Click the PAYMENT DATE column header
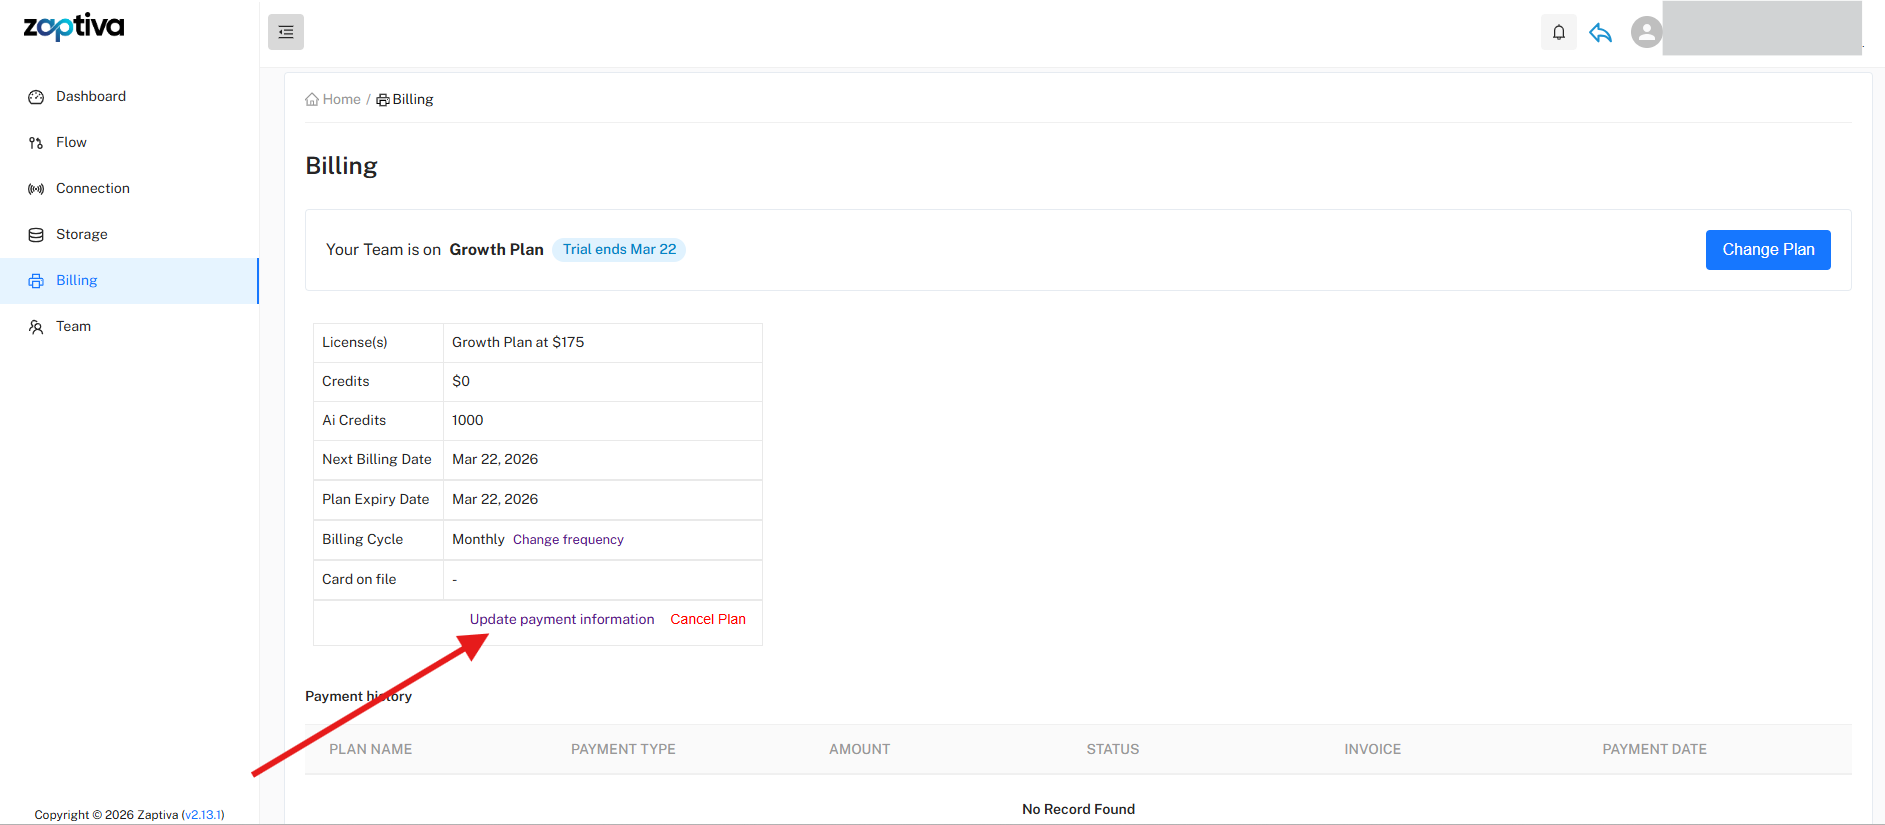This screenshot has height=825, width=1885. [x=1654, y=749]
